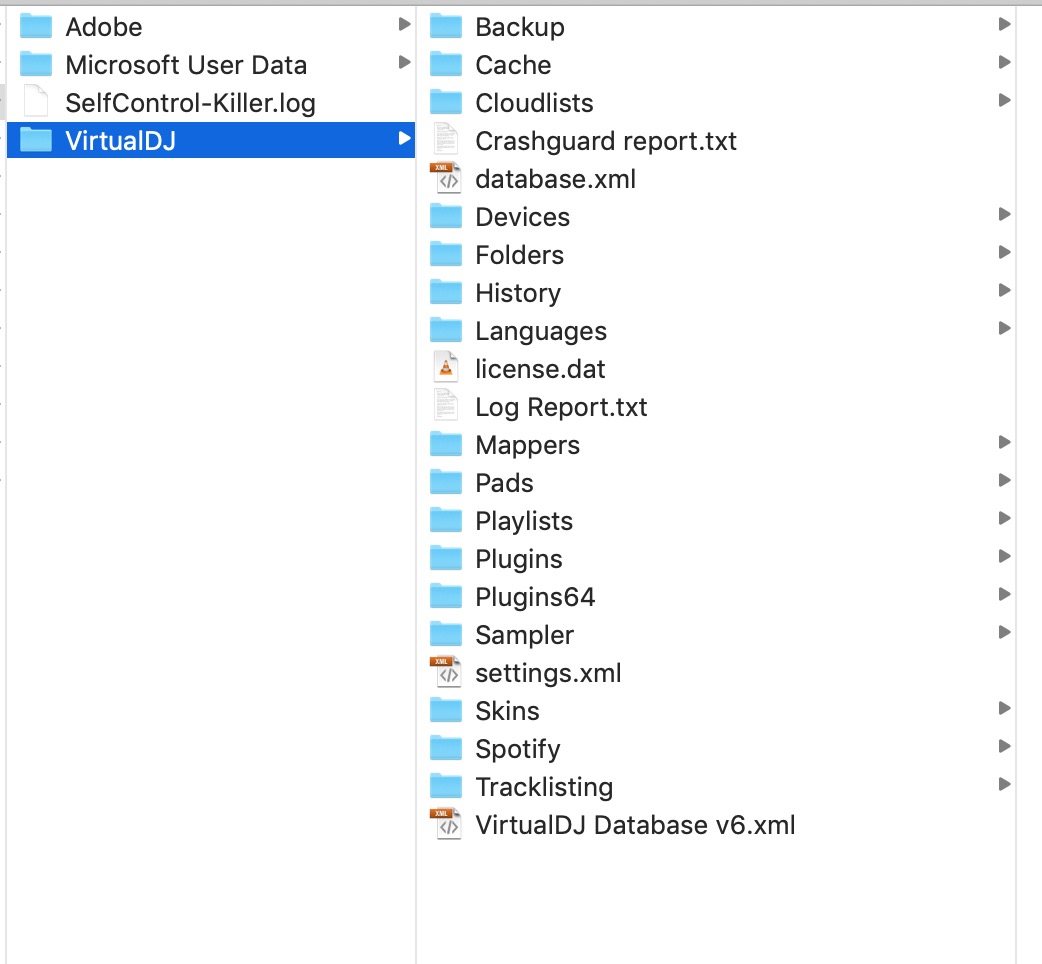Select the Plugins64 folder name
This screenshot has width=1042, height=964.
pyautogui.click(x=535, y=597)
